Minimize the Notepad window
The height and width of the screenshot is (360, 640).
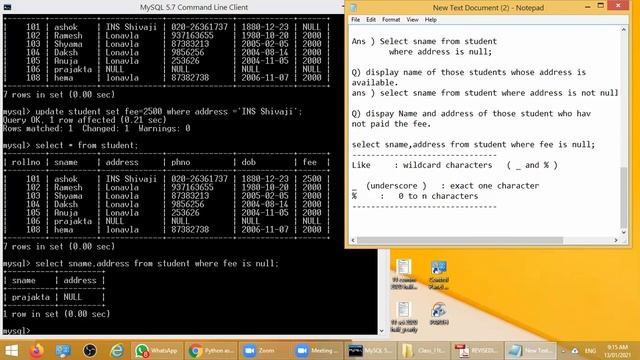point(588,6)
